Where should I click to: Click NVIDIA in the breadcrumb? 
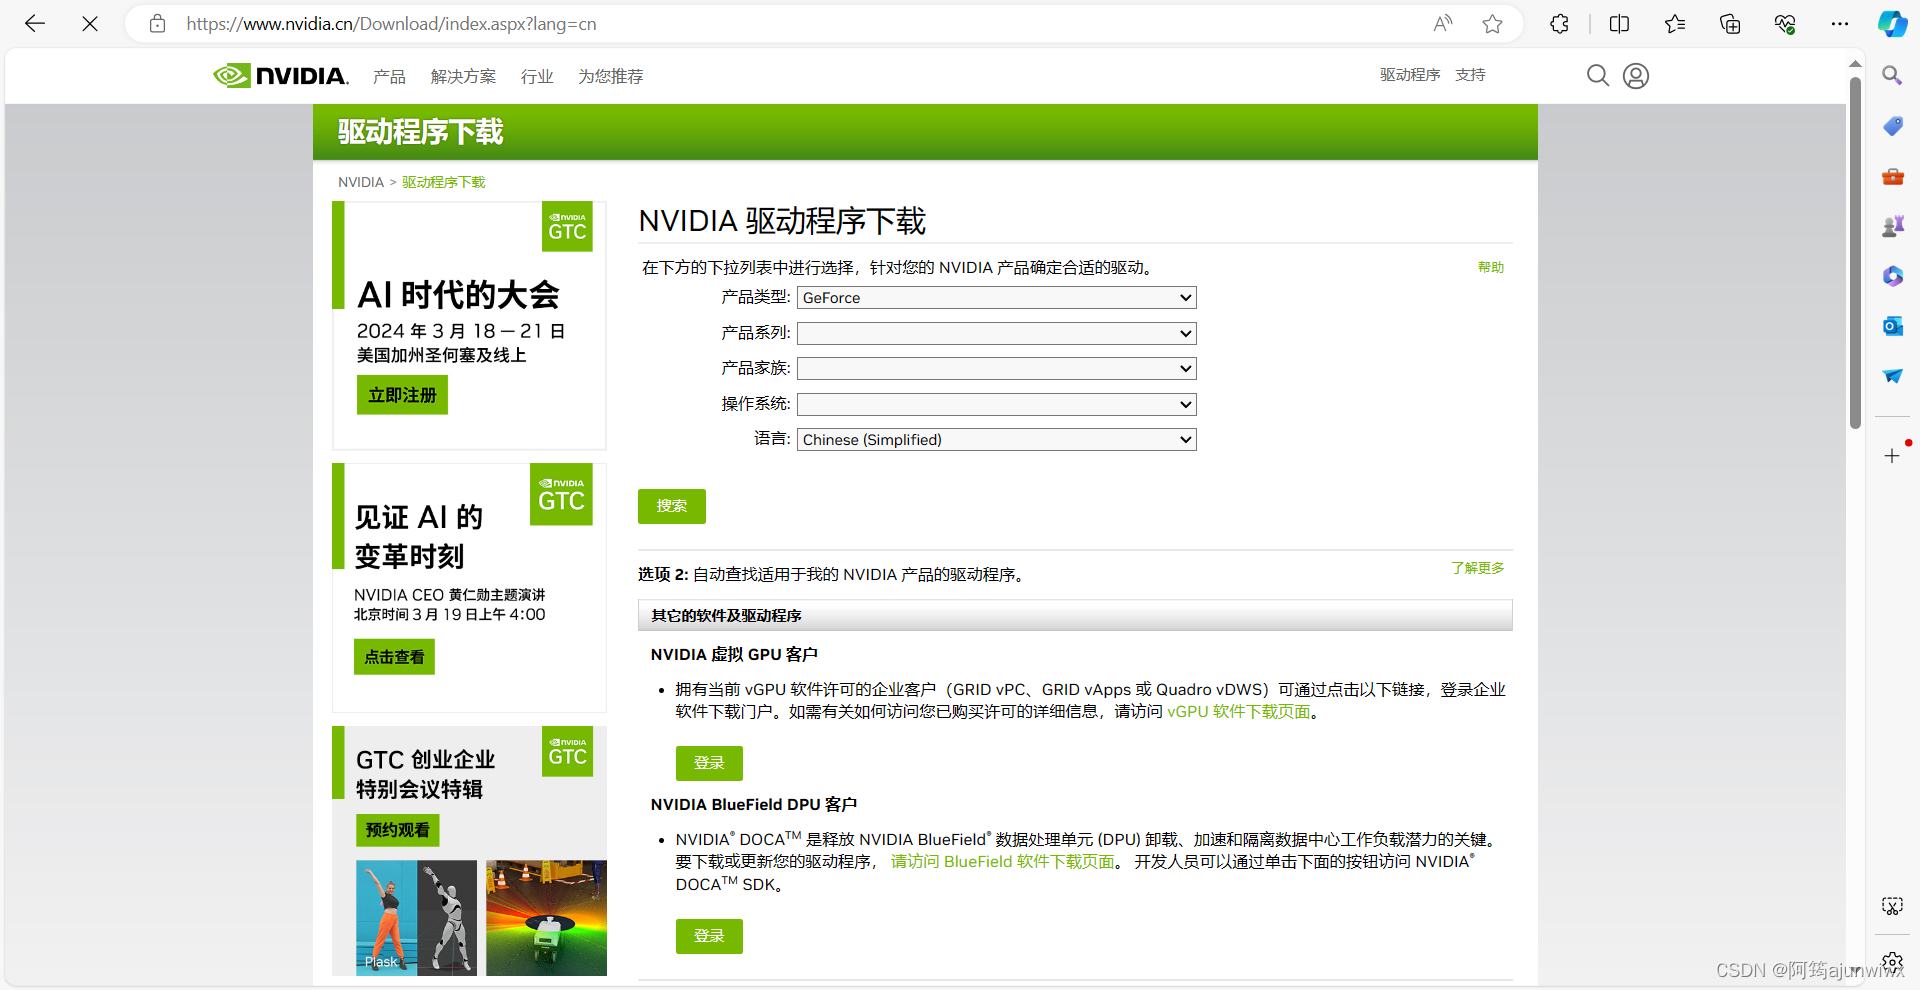[x=361, y=182]
